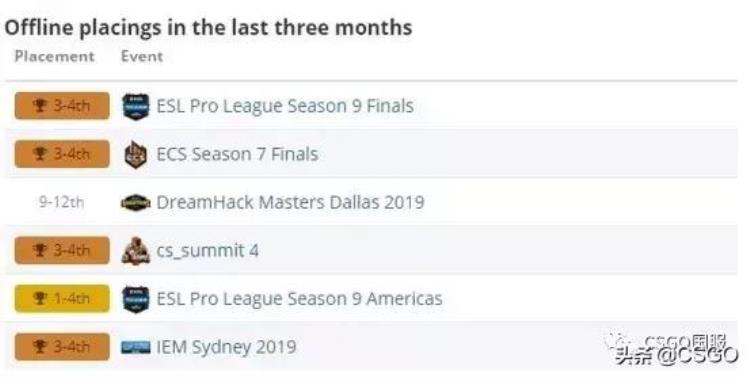Image resolution: width=750 pixels, height=377 pixels.
Task: Open the ESL Pro League Season 9 Americas link
Action: [x=299, y=299]
